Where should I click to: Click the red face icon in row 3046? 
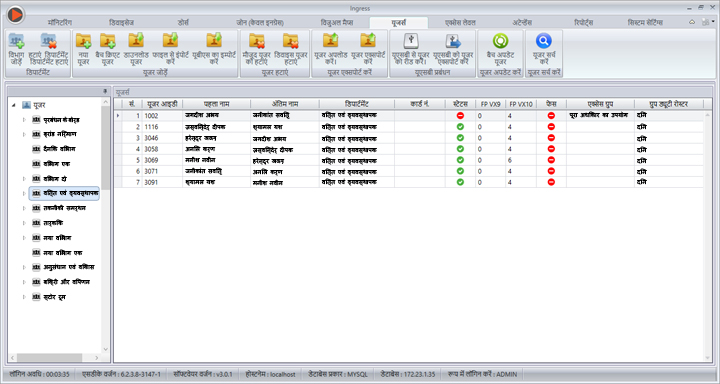point(551,138)
